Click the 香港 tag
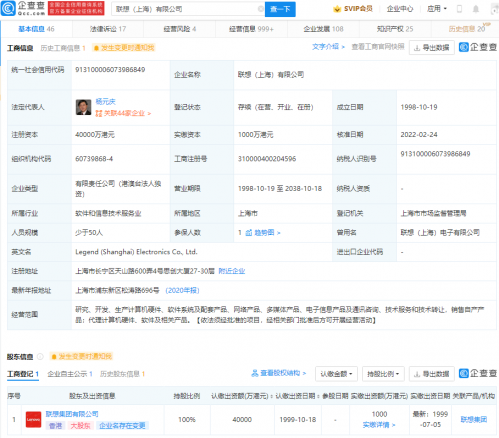This screenshot has width=499, height=438. [55, 426]
